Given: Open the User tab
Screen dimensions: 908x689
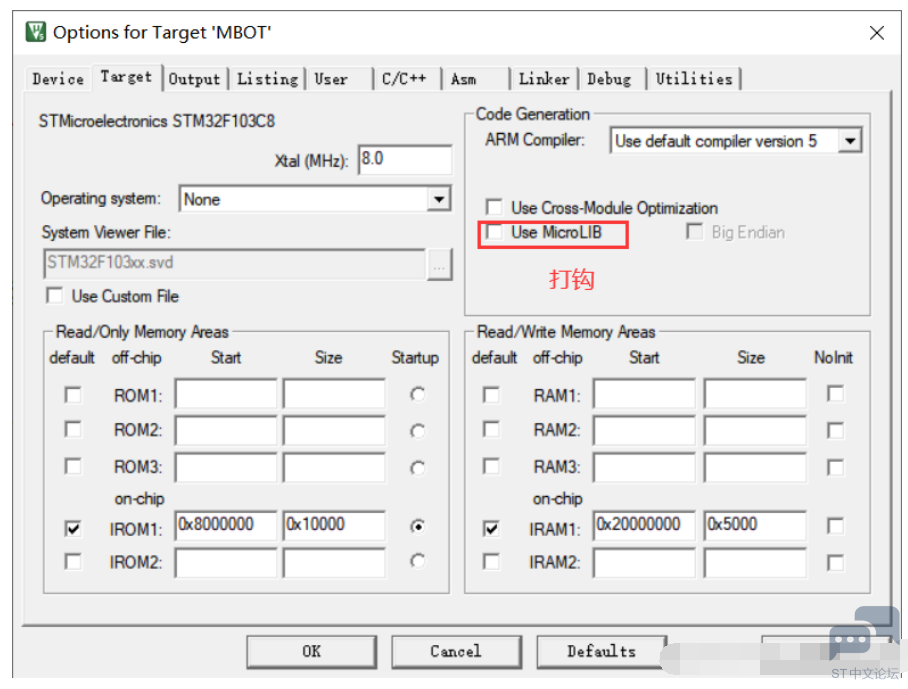Looking at the screenshot, I should tap(331, 79).
